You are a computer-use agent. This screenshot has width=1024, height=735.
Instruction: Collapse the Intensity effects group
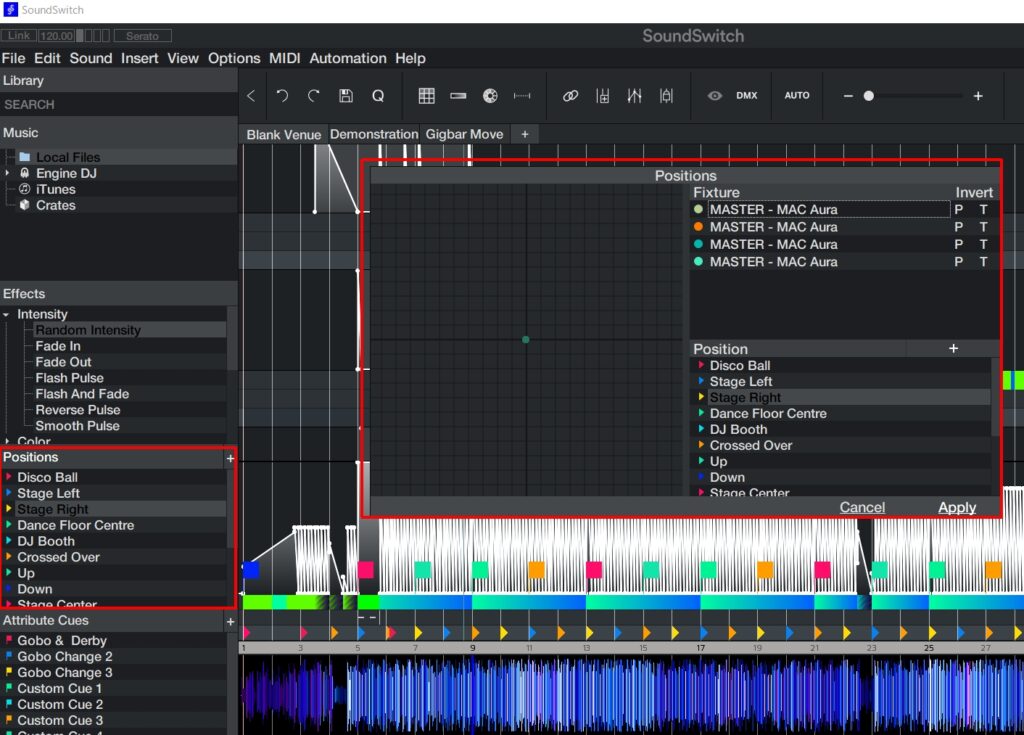7,315
